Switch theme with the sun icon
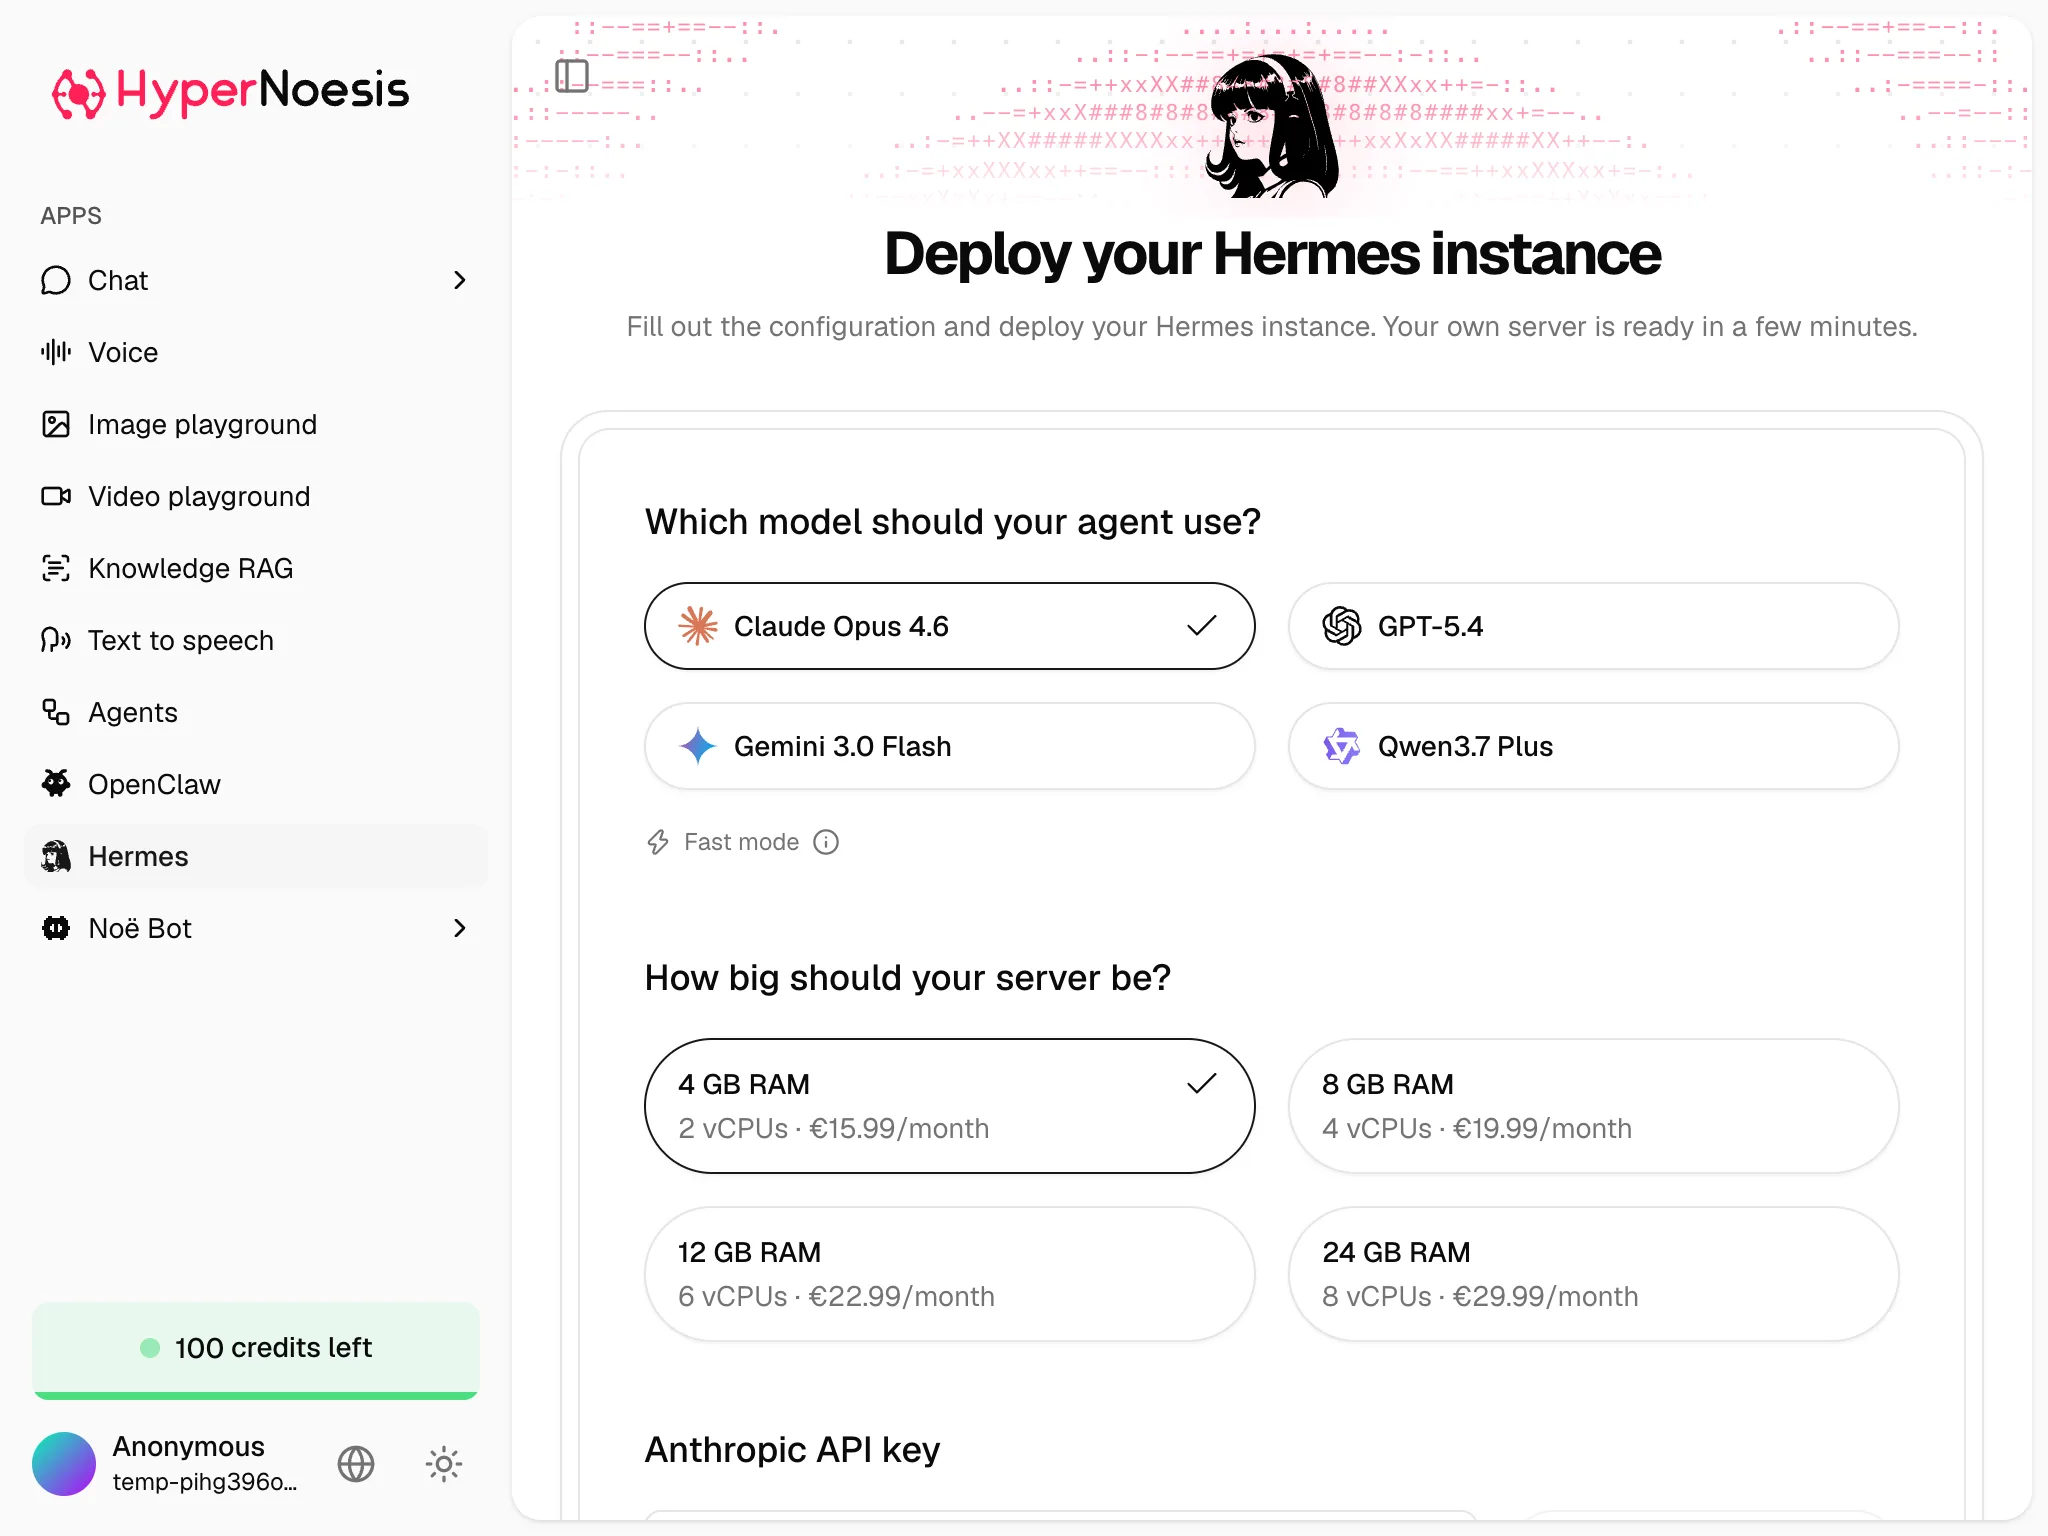 (444, 1464)
